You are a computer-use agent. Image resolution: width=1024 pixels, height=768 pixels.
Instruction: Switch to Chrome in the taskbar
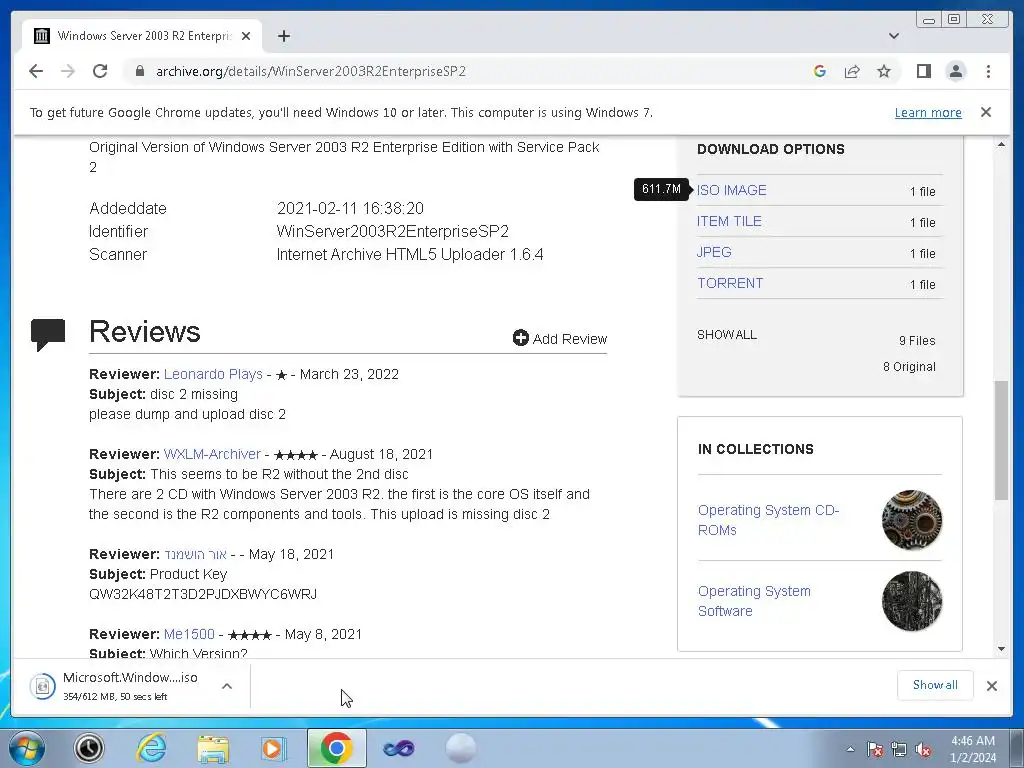pos(336,748)
